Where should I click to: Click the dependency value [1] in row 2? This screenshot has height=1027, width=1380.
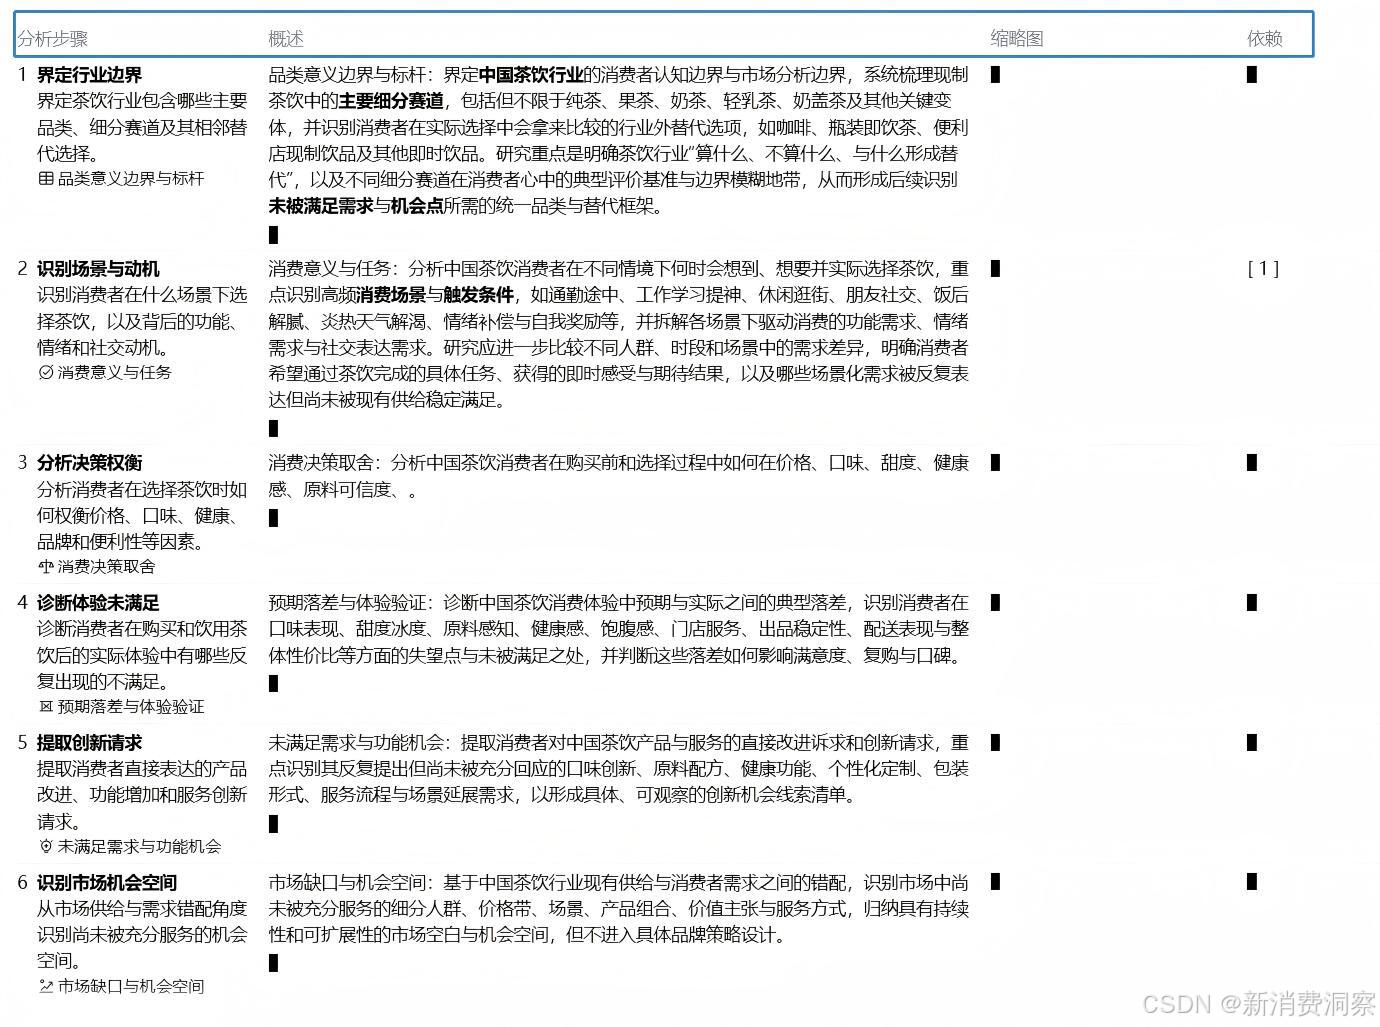1264,269
